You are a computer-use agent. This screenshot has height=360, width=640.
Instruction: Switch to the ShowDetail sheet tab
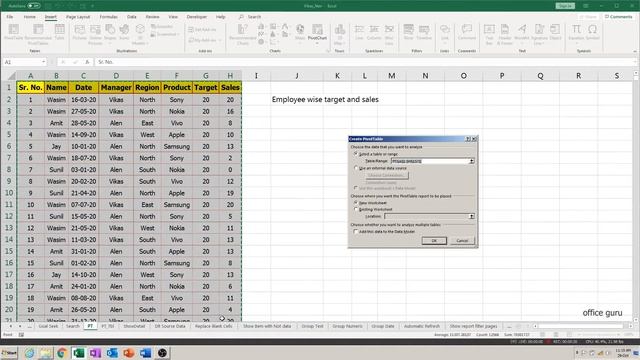[x=134, y=326]
